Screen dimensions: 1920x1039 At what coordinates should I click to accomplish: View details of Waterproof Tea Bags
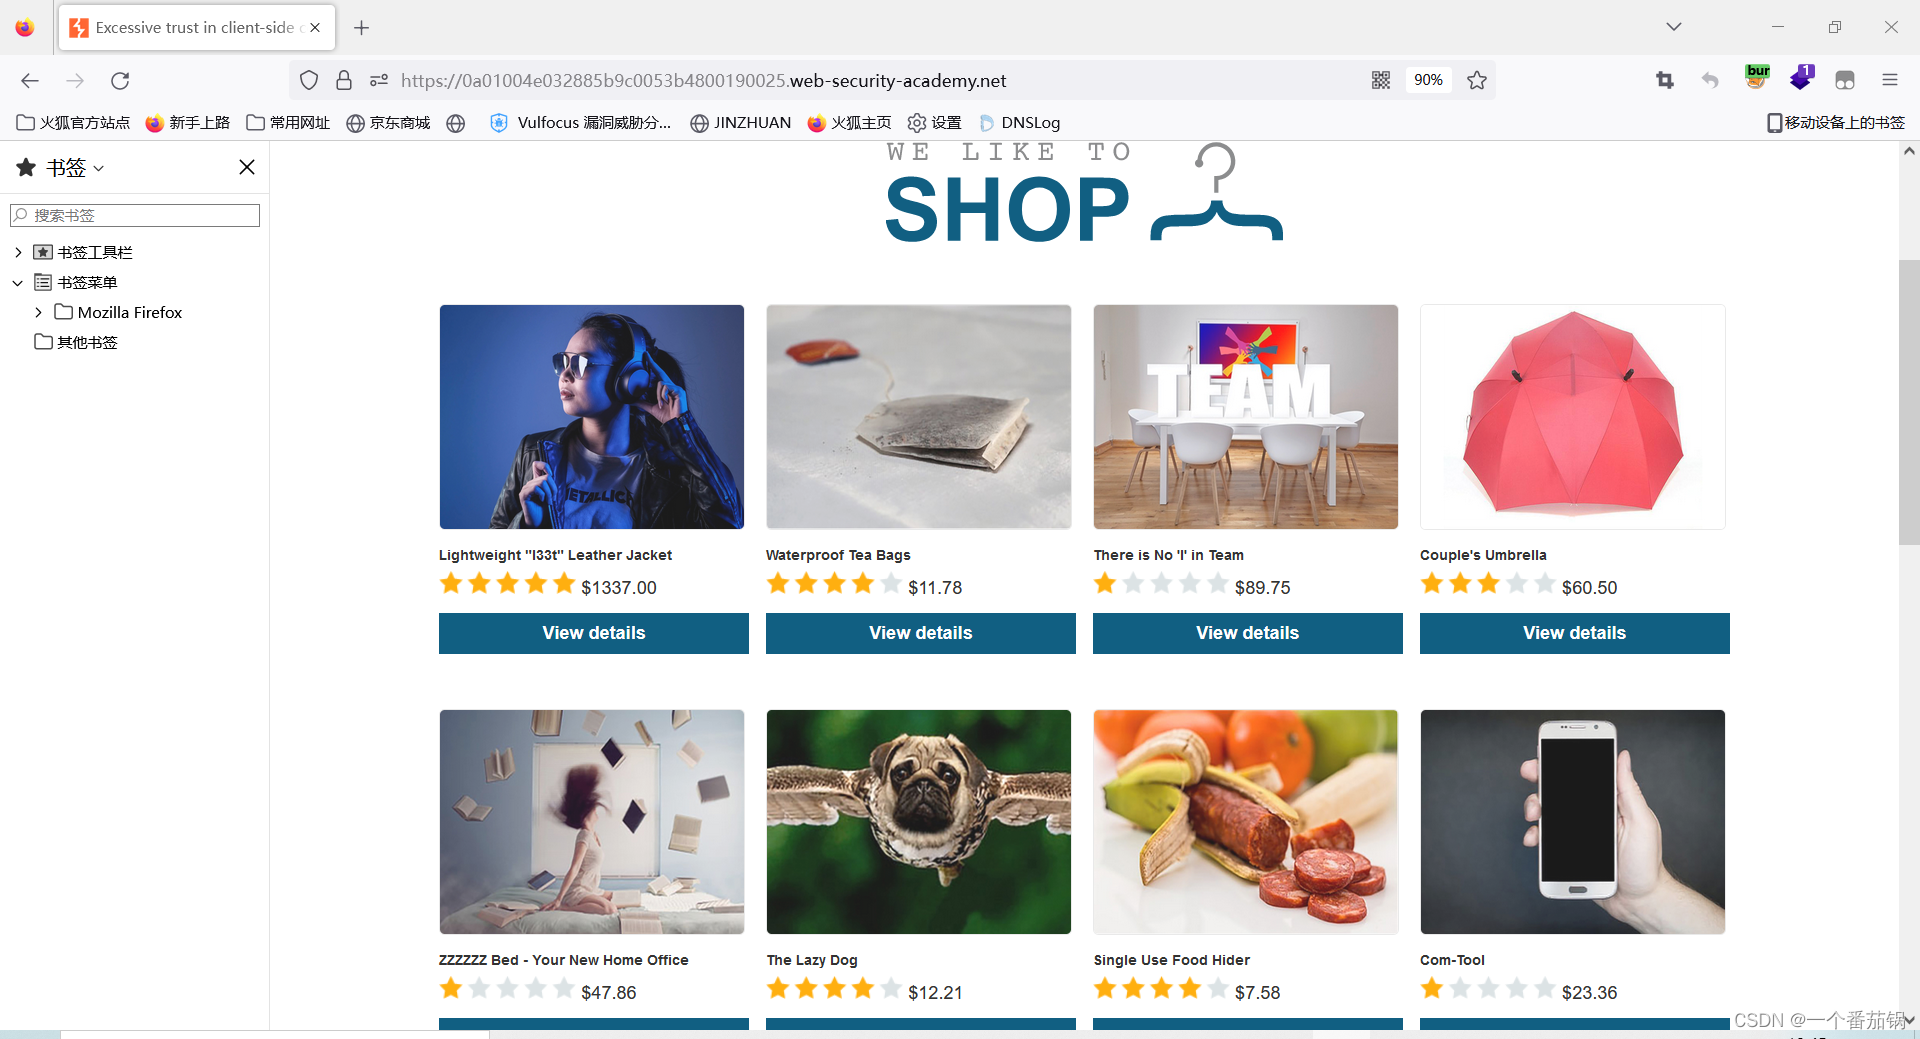click(x=921, y=633)
